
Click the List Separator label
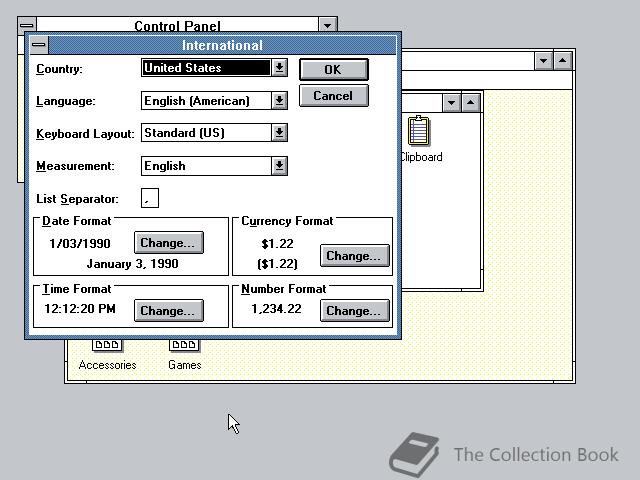[x=77, y=199]
